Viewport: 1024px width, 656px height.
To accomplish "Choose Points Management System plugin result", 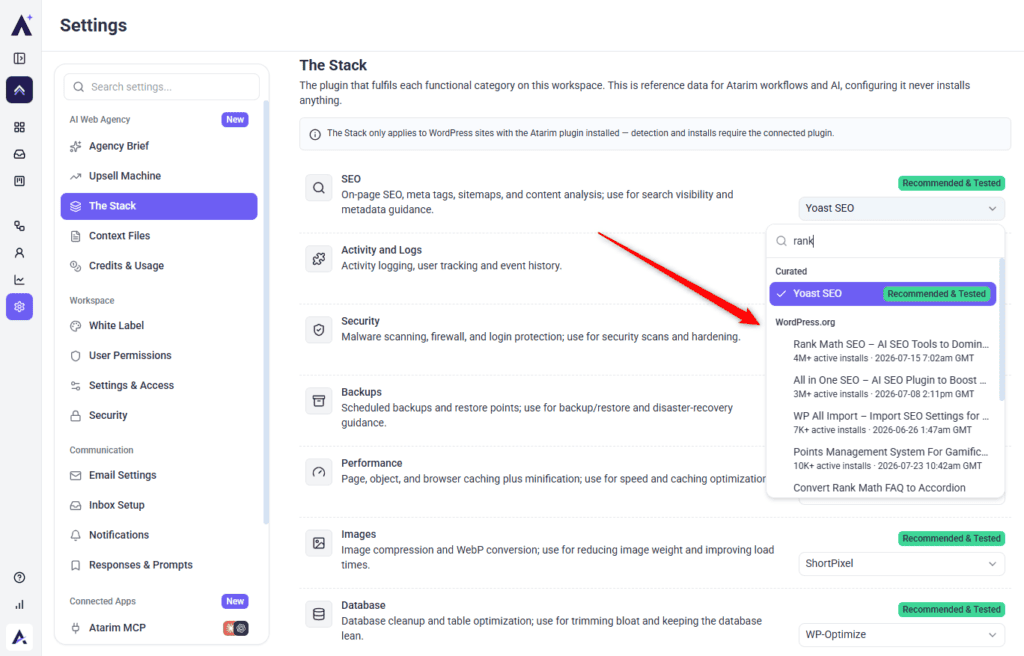I will point(882,458).
